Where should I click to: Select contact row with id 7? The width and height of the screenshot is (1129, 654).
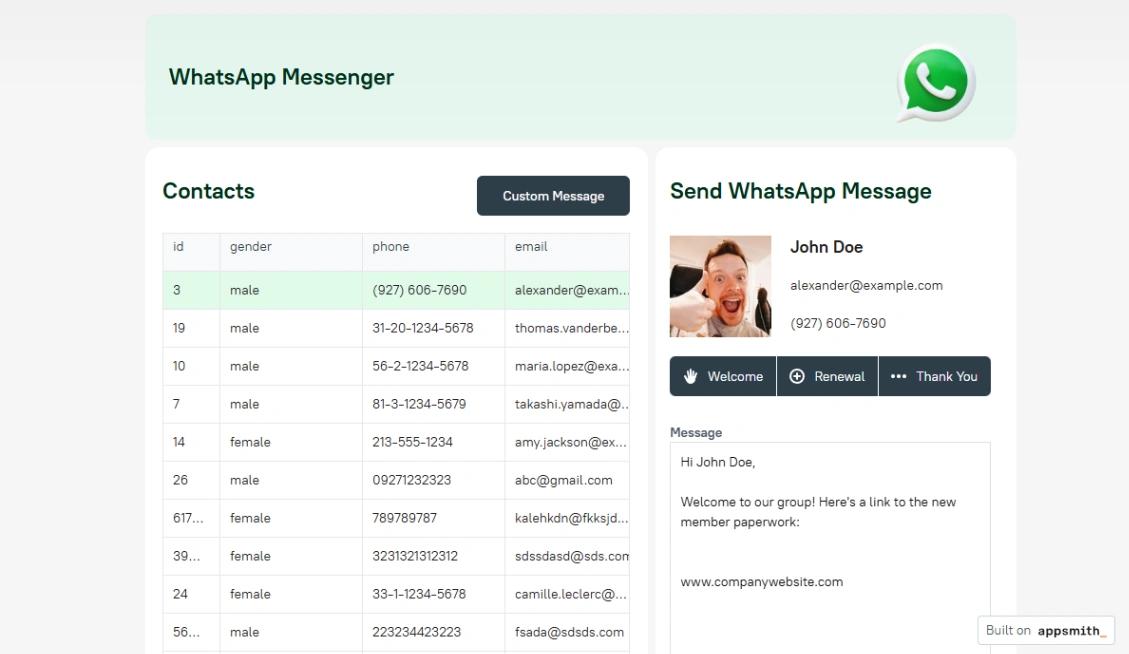click(x=396, y=404)
